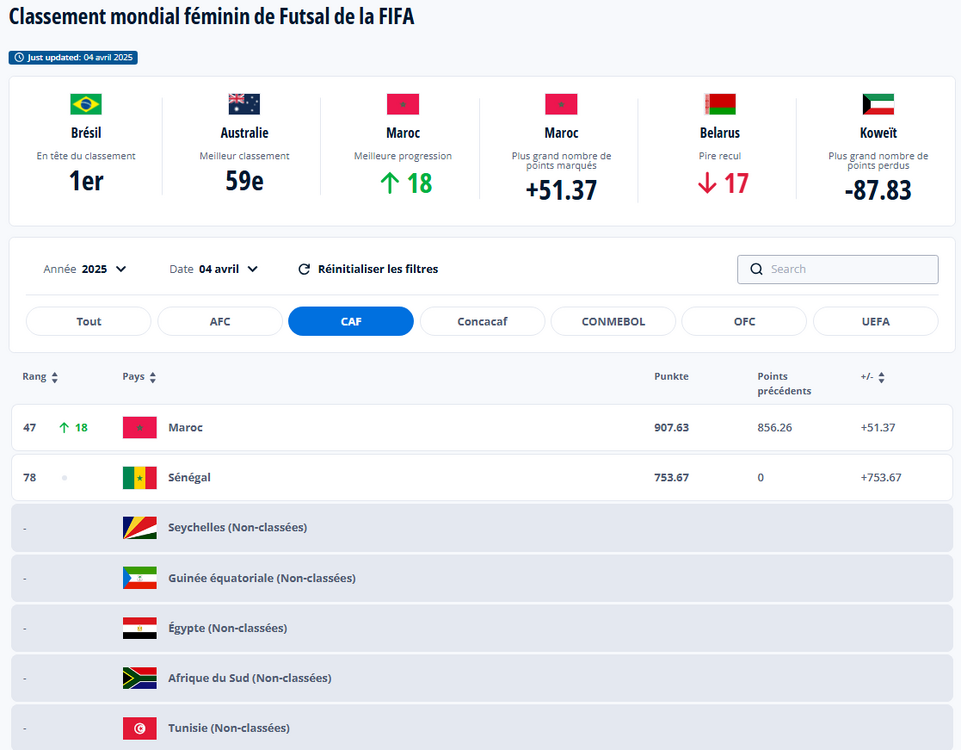Click the Just updated: 04 avril 2025 badge
The width and height of the screenshot is (961, 750).
point(73,58)
